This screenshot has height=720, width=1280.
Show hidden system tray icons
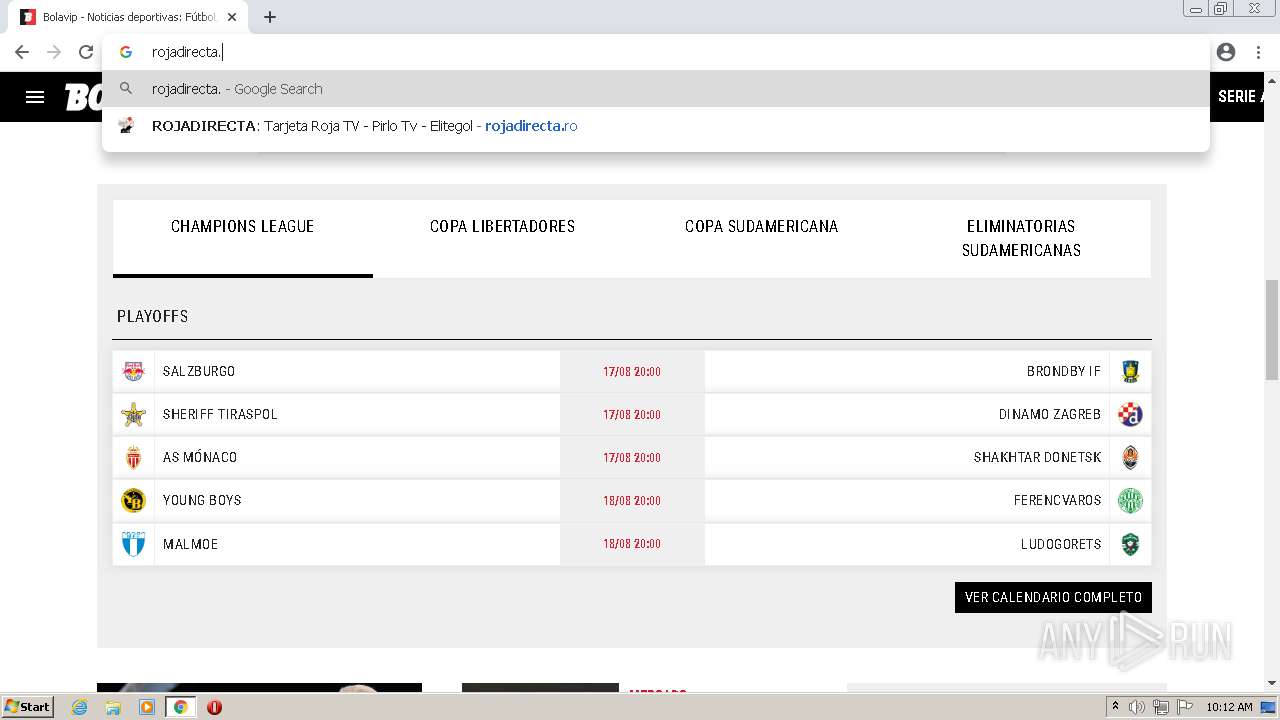point(1115,707)
